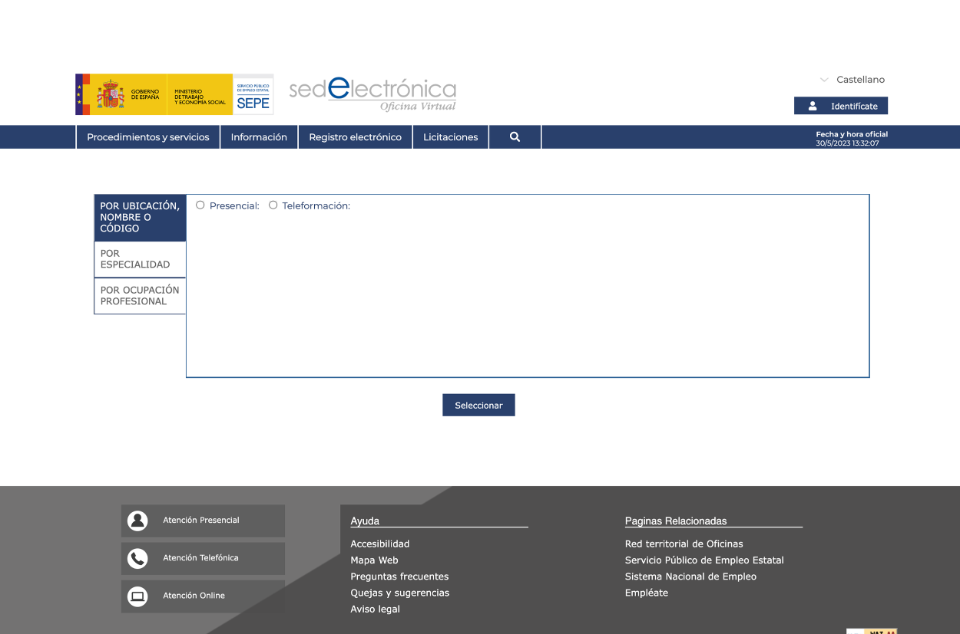This screenshot has height=634, width=960.
Task: Select the Presencial radio button
Action: coord(200,205)
